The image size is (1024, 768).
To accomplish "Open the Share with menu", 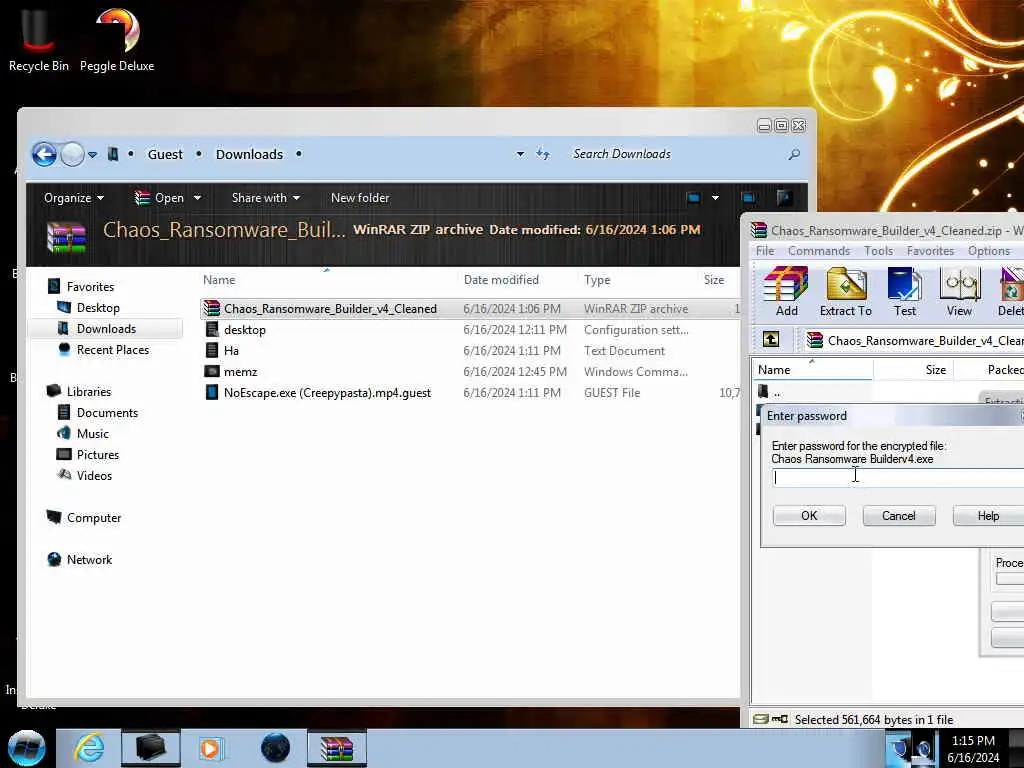I will pyautogui.click(x=266, y=198).
